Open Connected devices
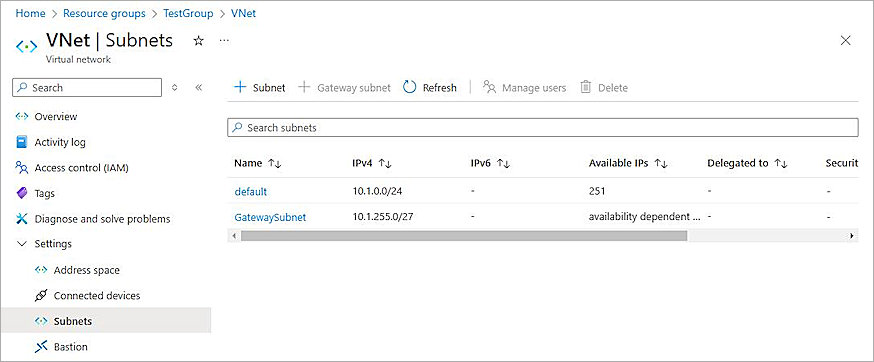 click(x=96, y=296)
